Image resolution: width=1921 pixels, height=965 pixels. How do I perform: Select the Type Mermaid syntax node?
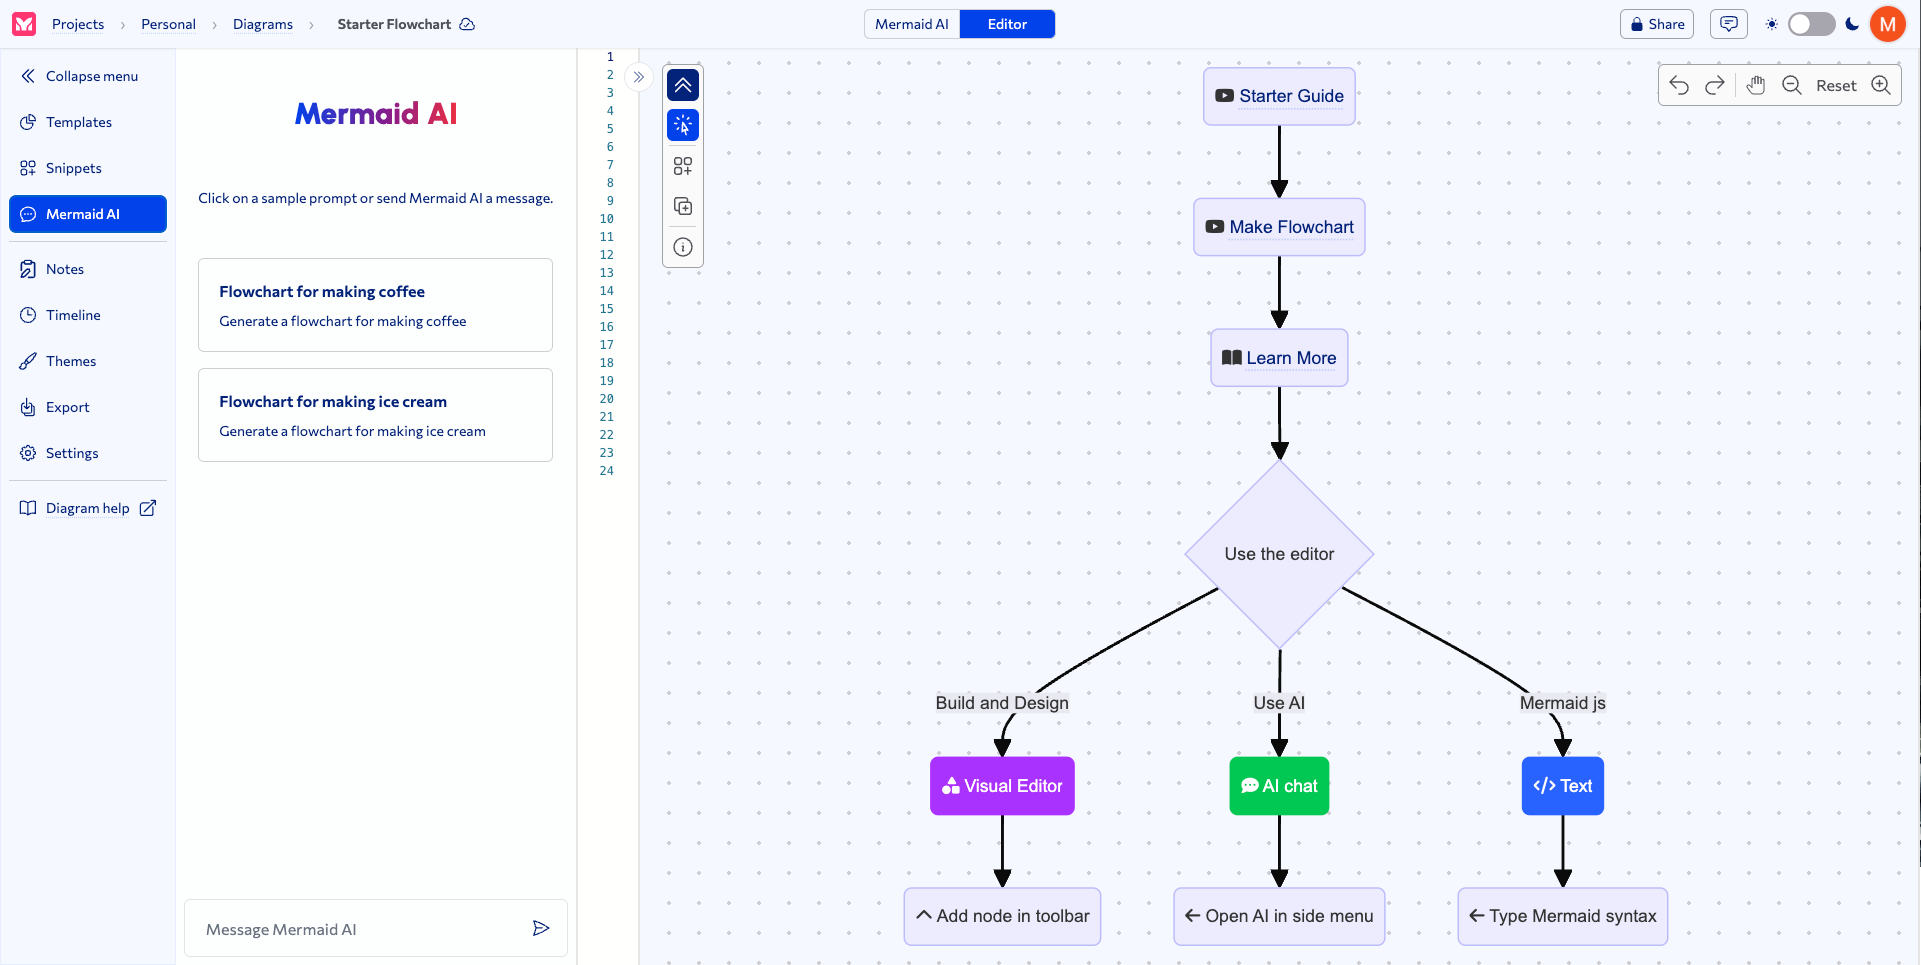tap(1563, 916)
